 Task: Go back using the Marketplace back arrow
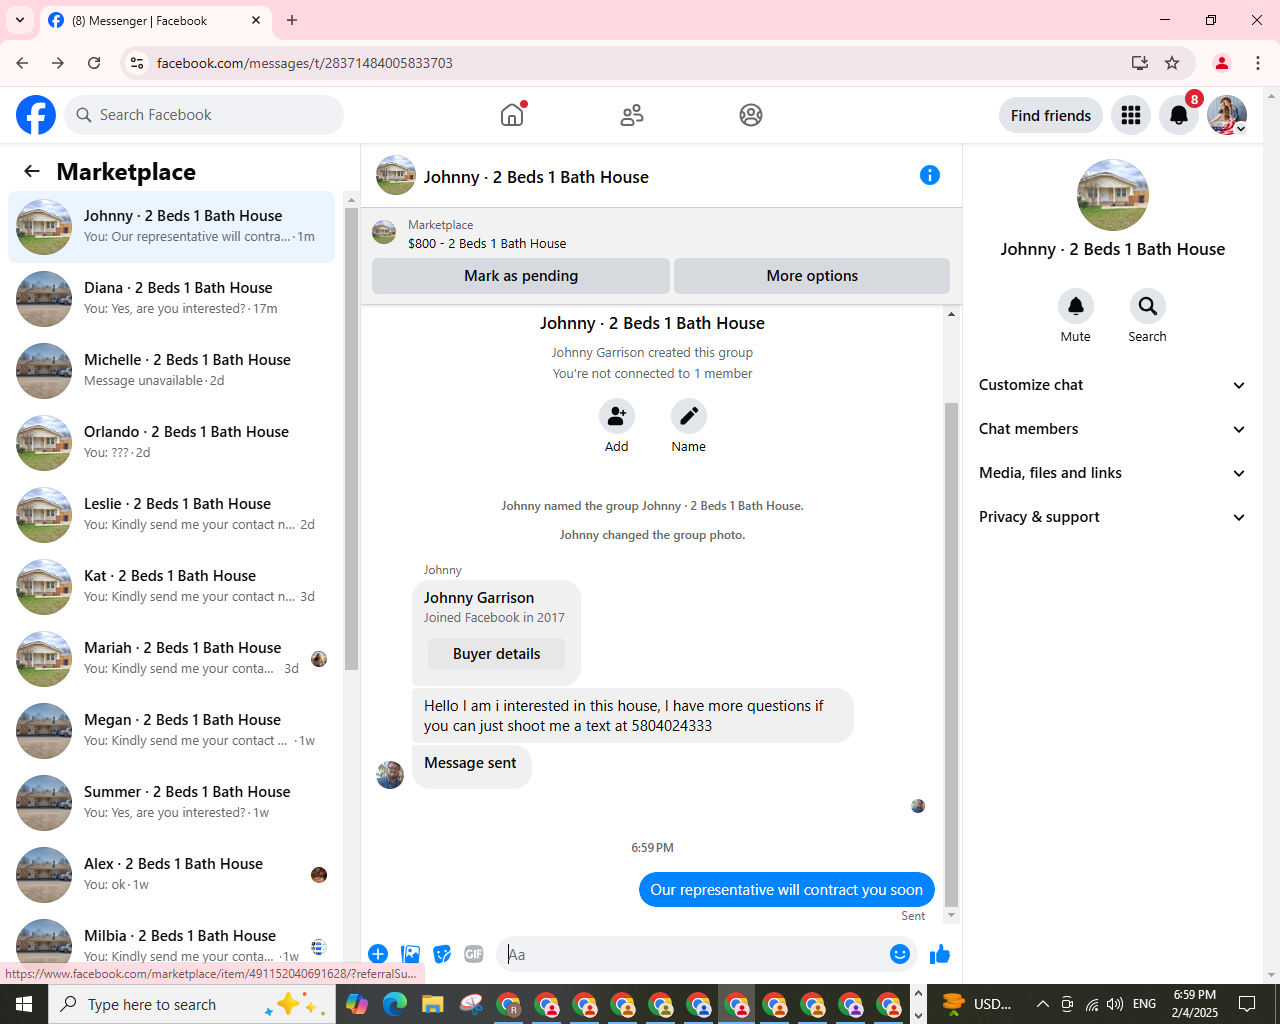tap(32, 171)
